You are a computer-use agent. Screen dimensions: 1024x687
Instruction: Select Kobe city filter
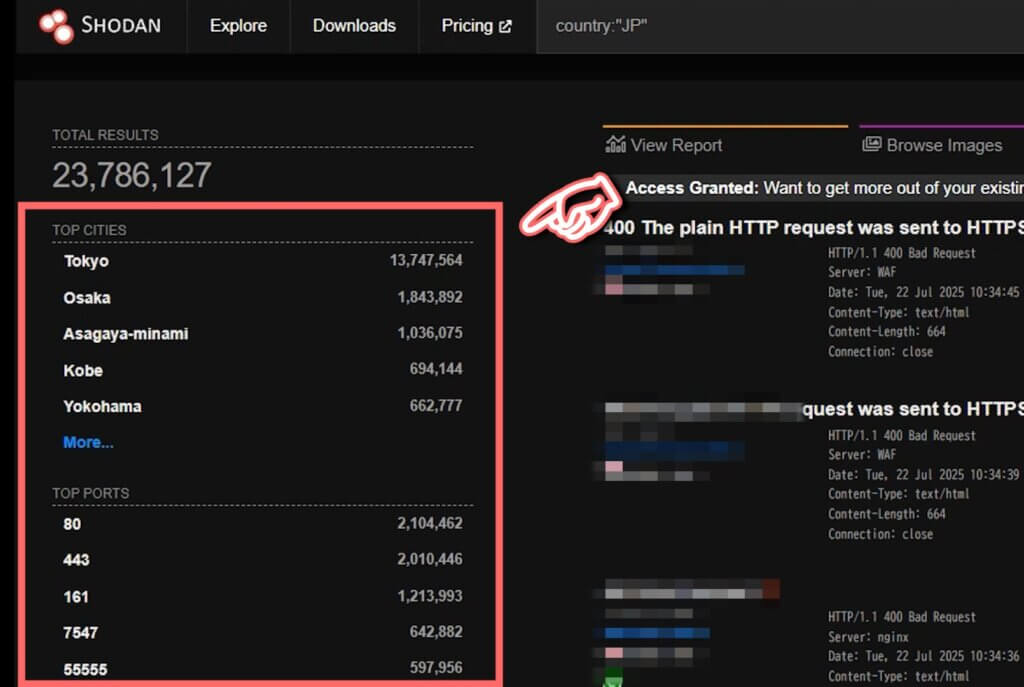pyautogui.click(x=83, y=370)
